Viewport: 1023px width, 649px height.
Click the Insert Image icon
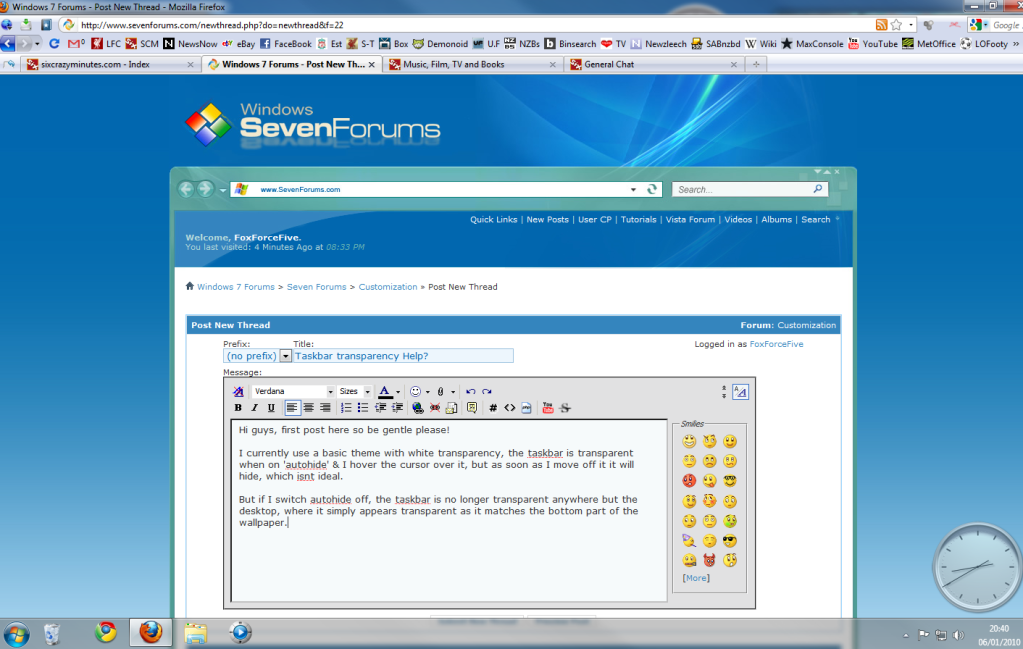[x=451, y=408]
